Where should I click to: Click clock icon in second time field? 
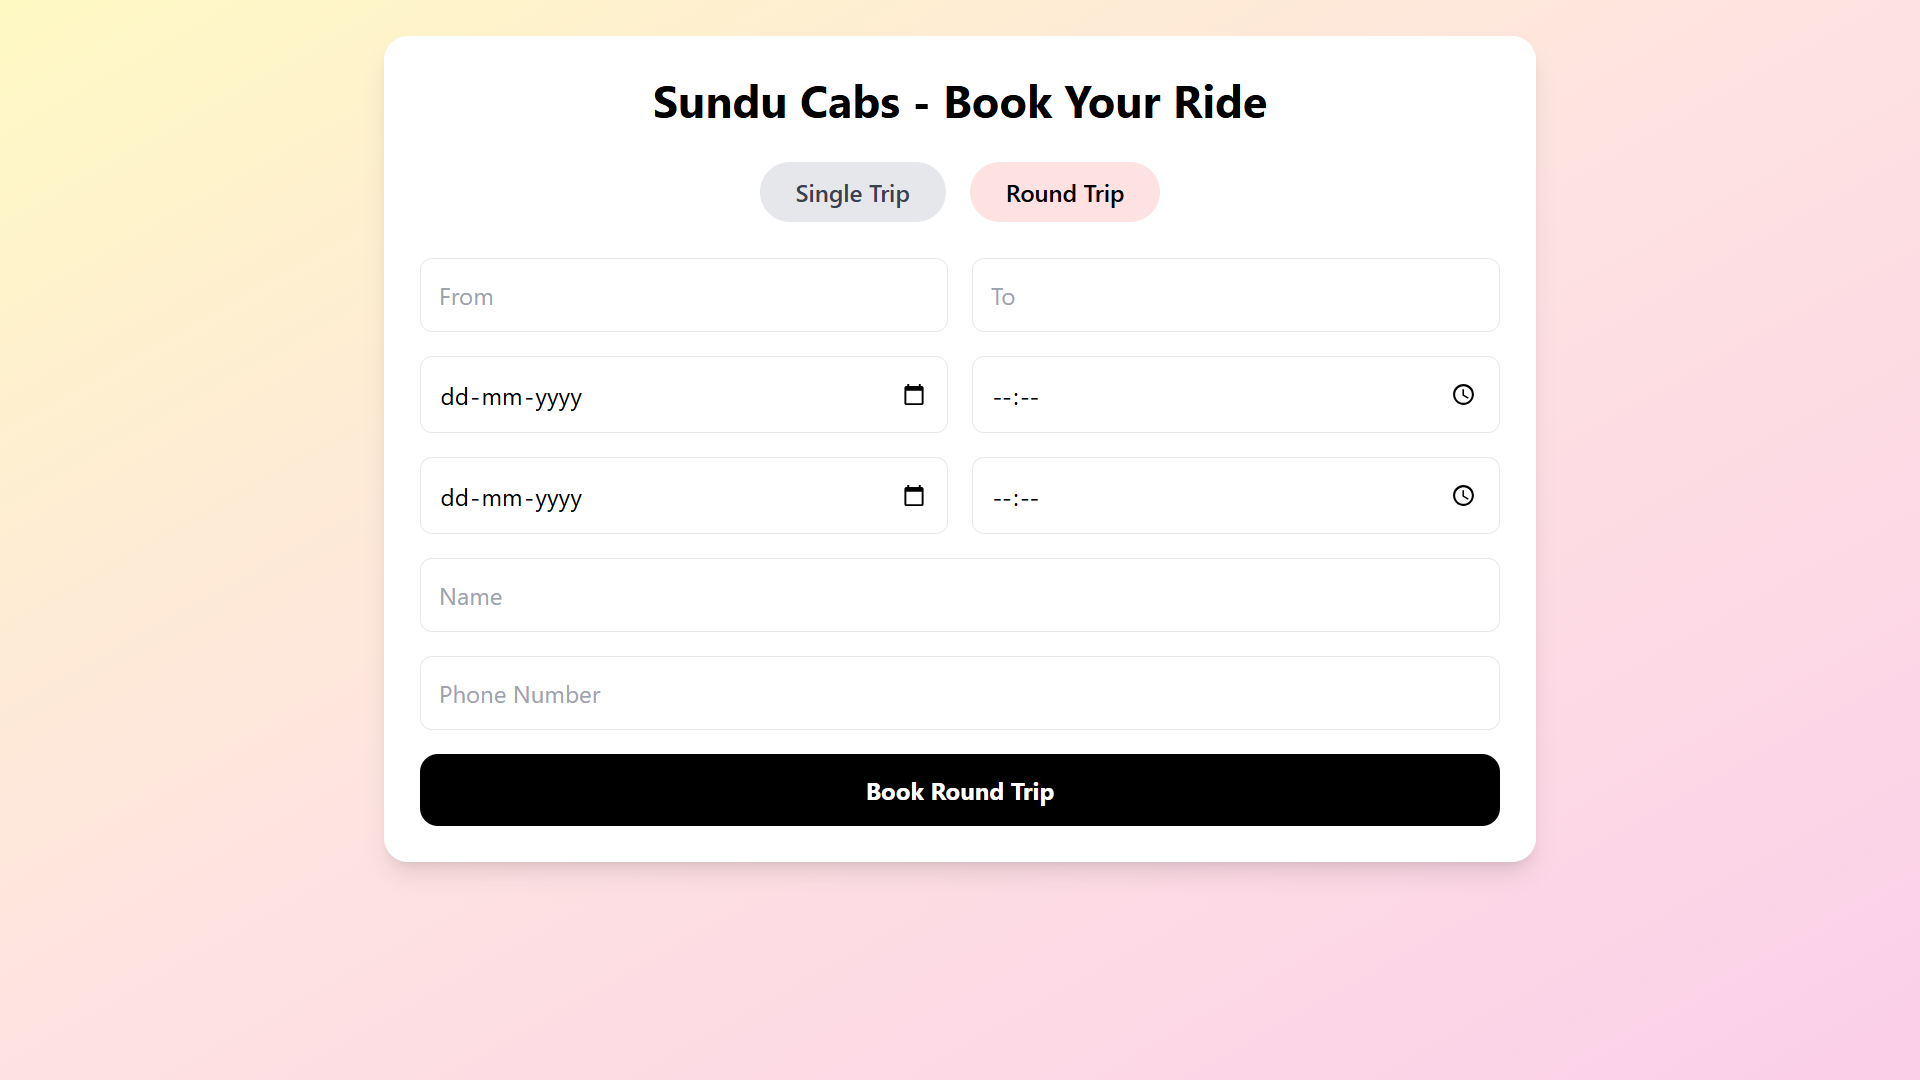click(x=1462, y=496)
